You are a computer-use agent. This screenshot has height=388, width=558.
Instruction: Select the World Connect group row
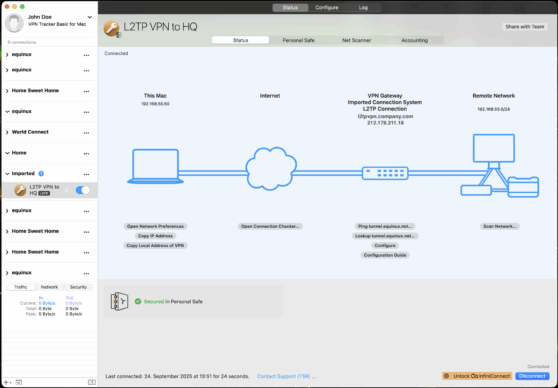tap(49, 132)
